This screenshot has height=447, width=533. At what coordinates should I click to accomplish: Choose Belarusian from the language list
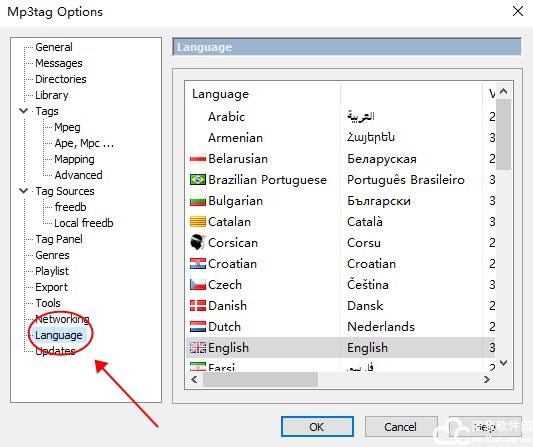click(238, 159)
